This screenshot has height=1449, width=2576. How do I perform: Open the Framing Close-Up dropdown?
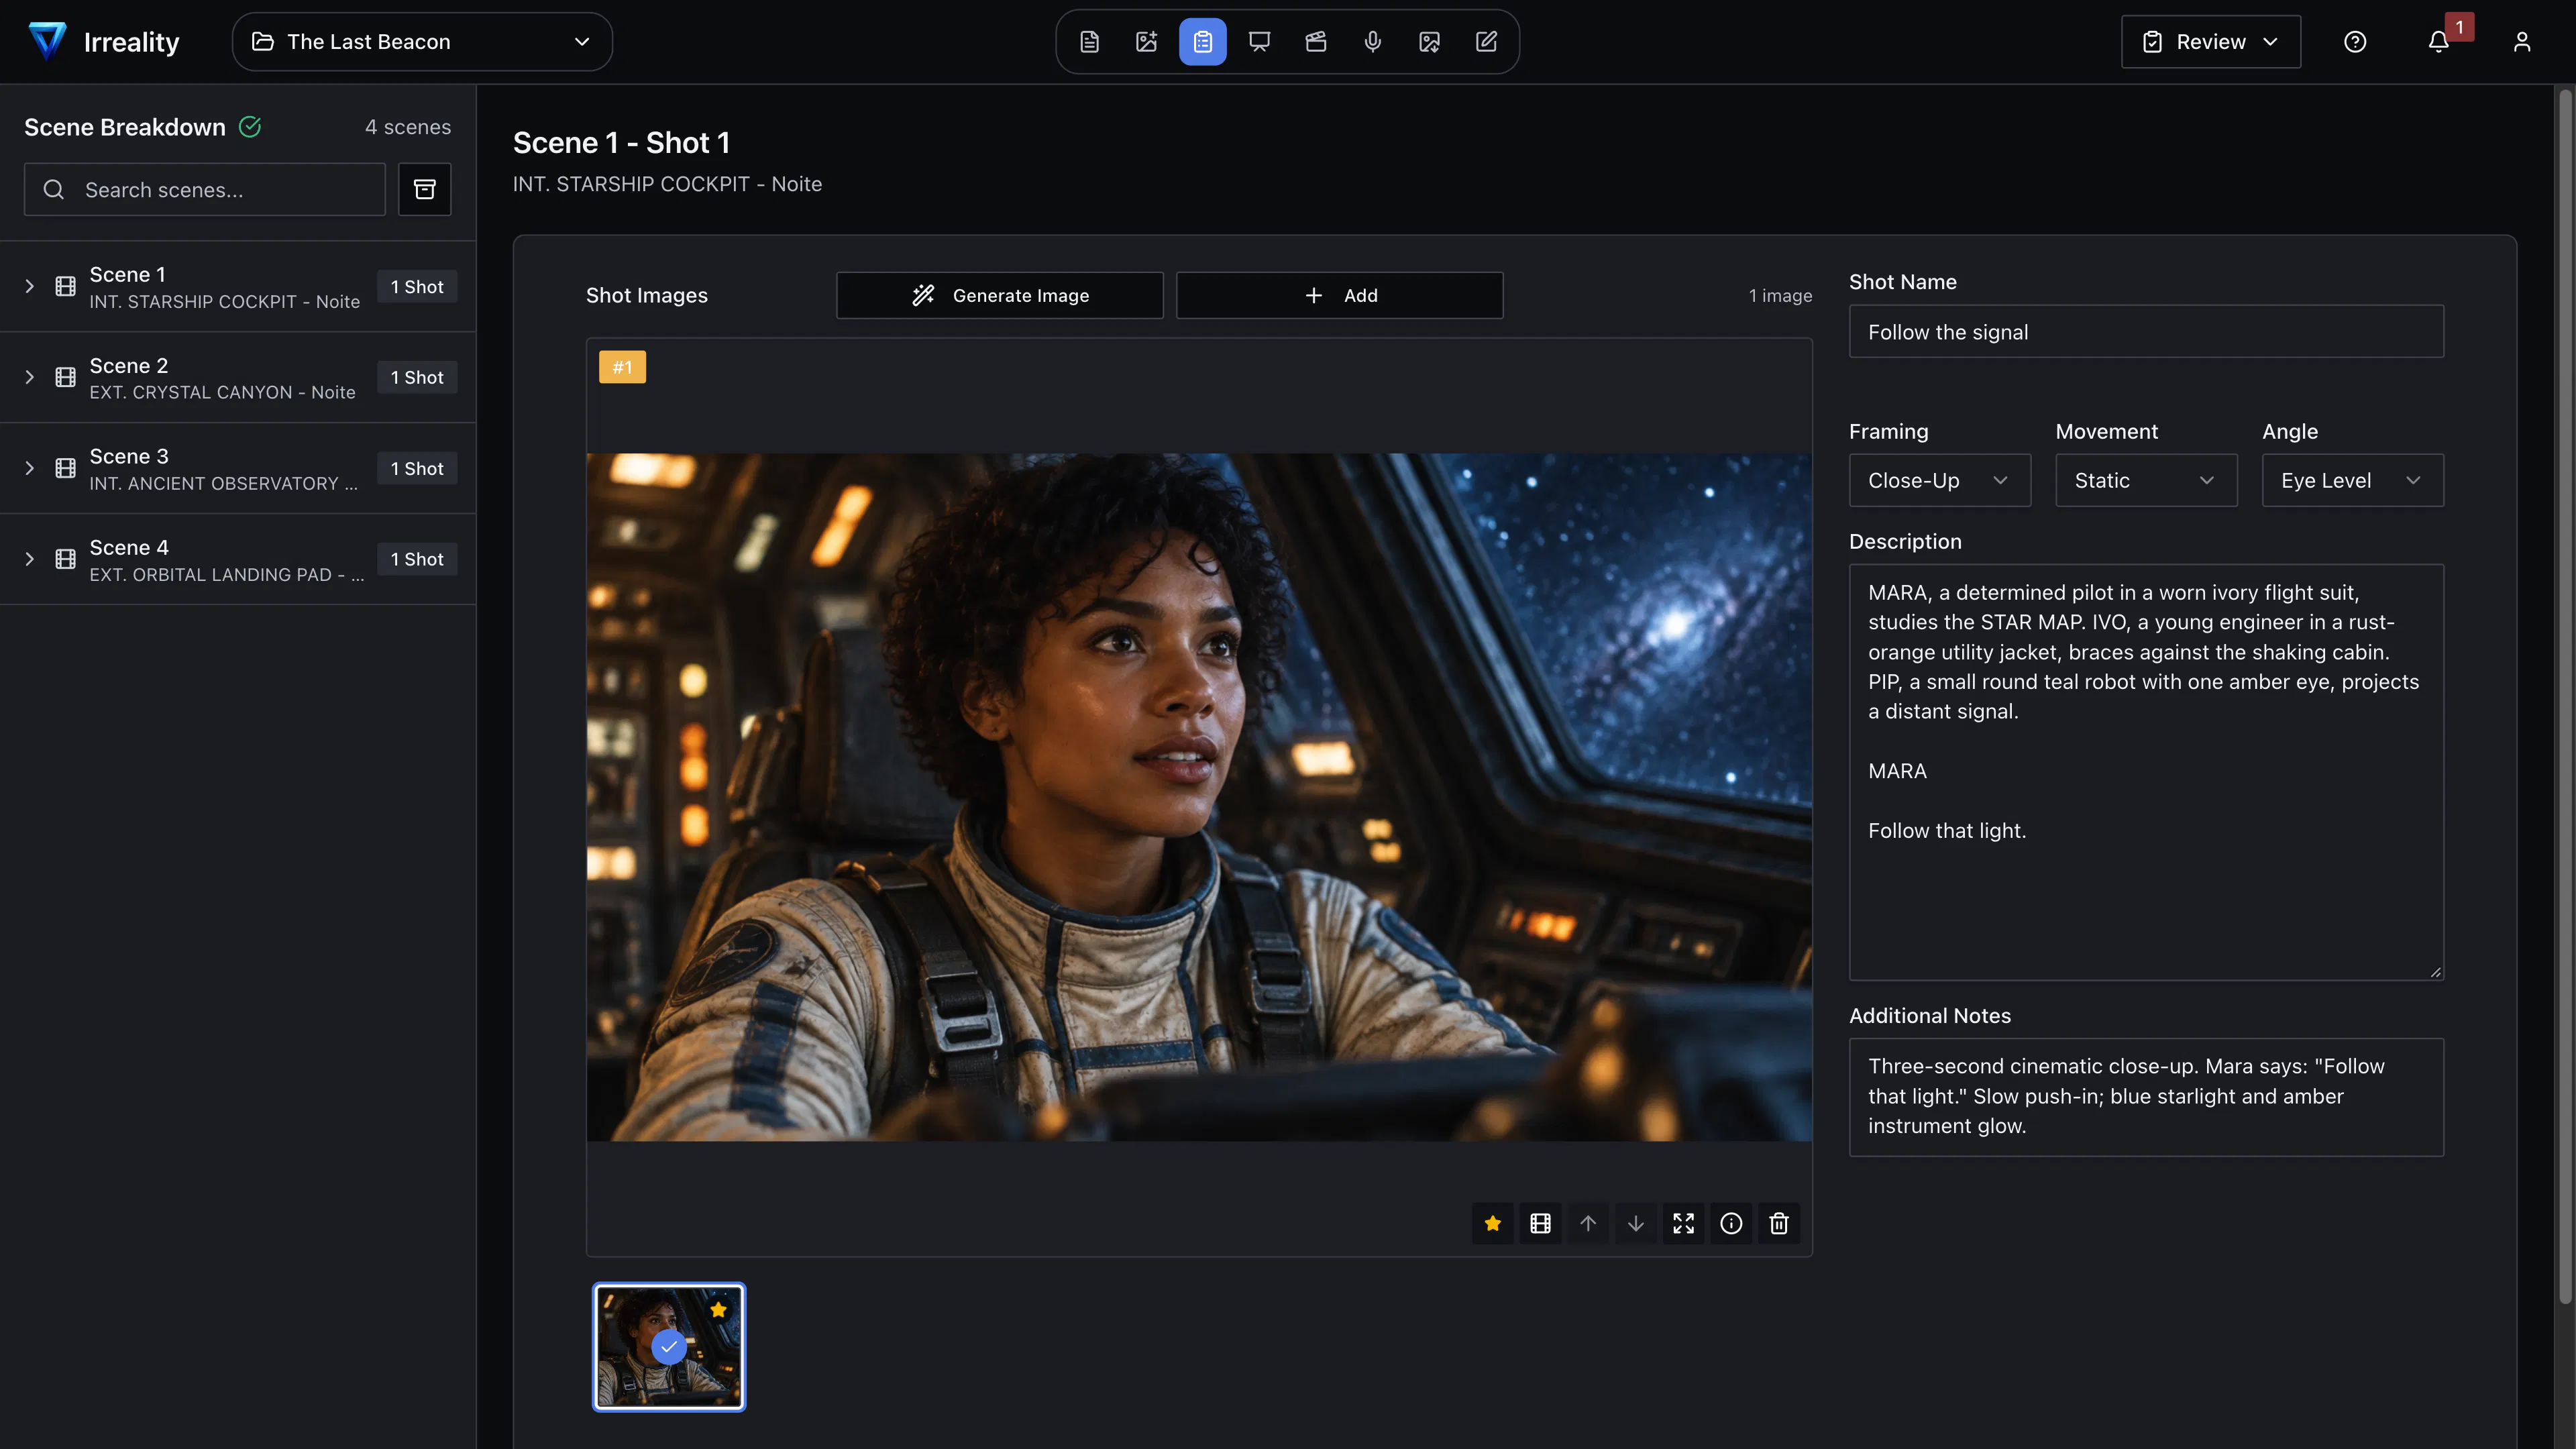coord(1939,480)
